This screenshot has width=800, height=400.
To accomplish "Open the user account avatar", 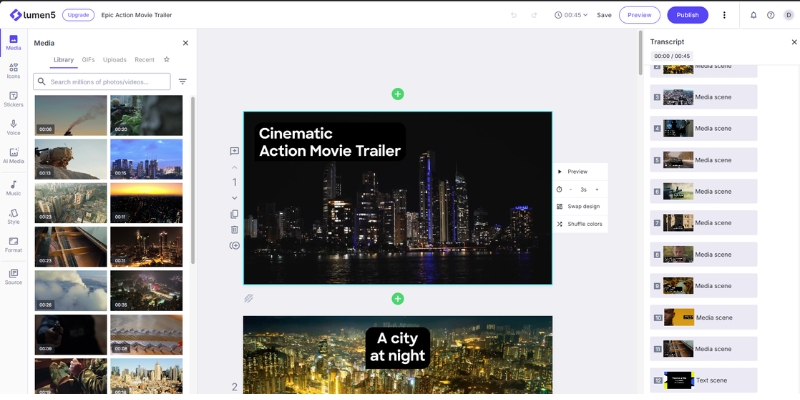I will pos(789,15).
